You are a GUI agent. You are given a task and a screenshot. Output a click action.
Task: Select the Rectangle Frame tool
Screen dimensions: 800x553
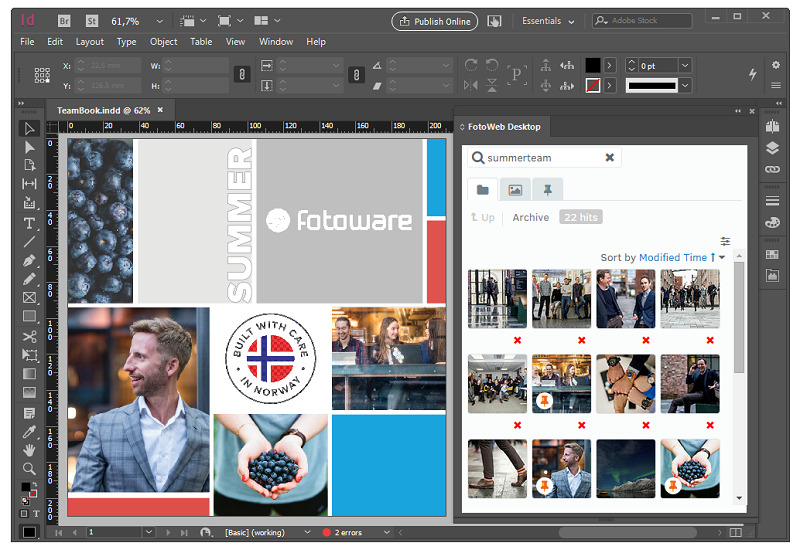(30, 298)
